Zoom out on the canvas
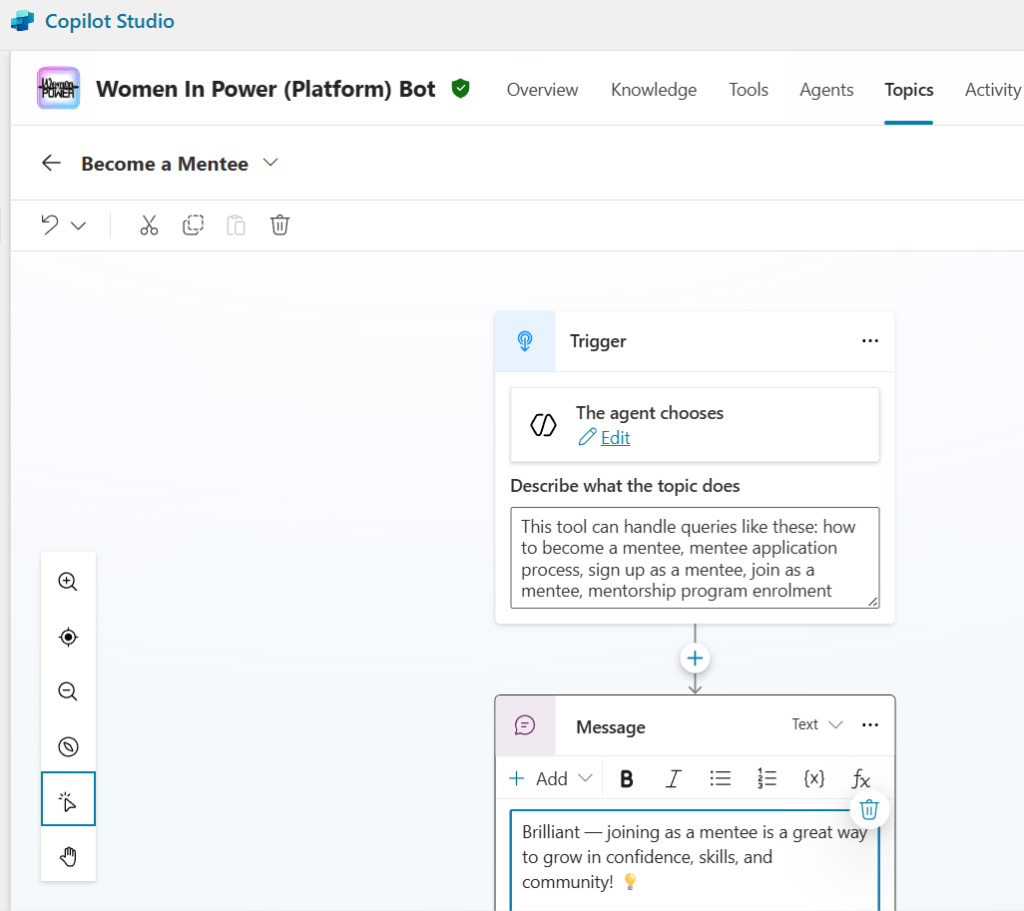 coord(68,692)
